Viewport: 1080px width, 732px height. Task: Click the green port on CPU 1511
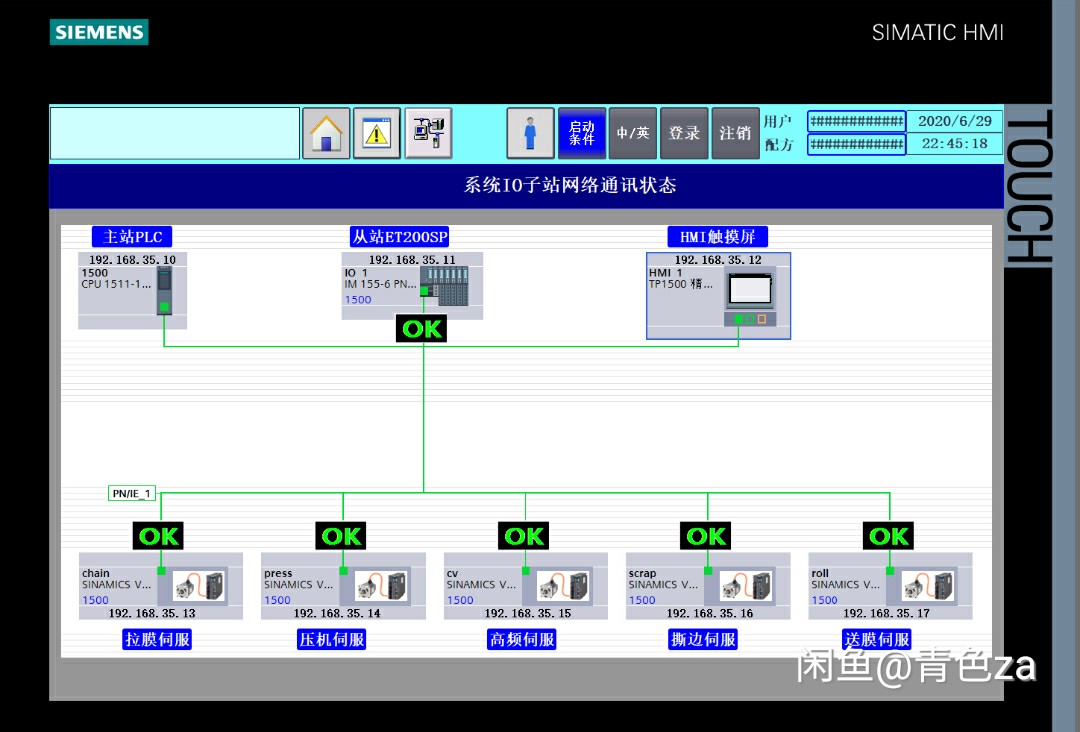click(164, 307)
